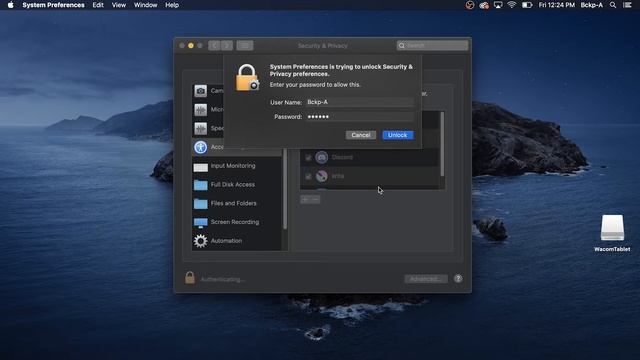640x360 pixels.
Task: Click the Creative Cloud menu bar icon
Action: (484, 5)
